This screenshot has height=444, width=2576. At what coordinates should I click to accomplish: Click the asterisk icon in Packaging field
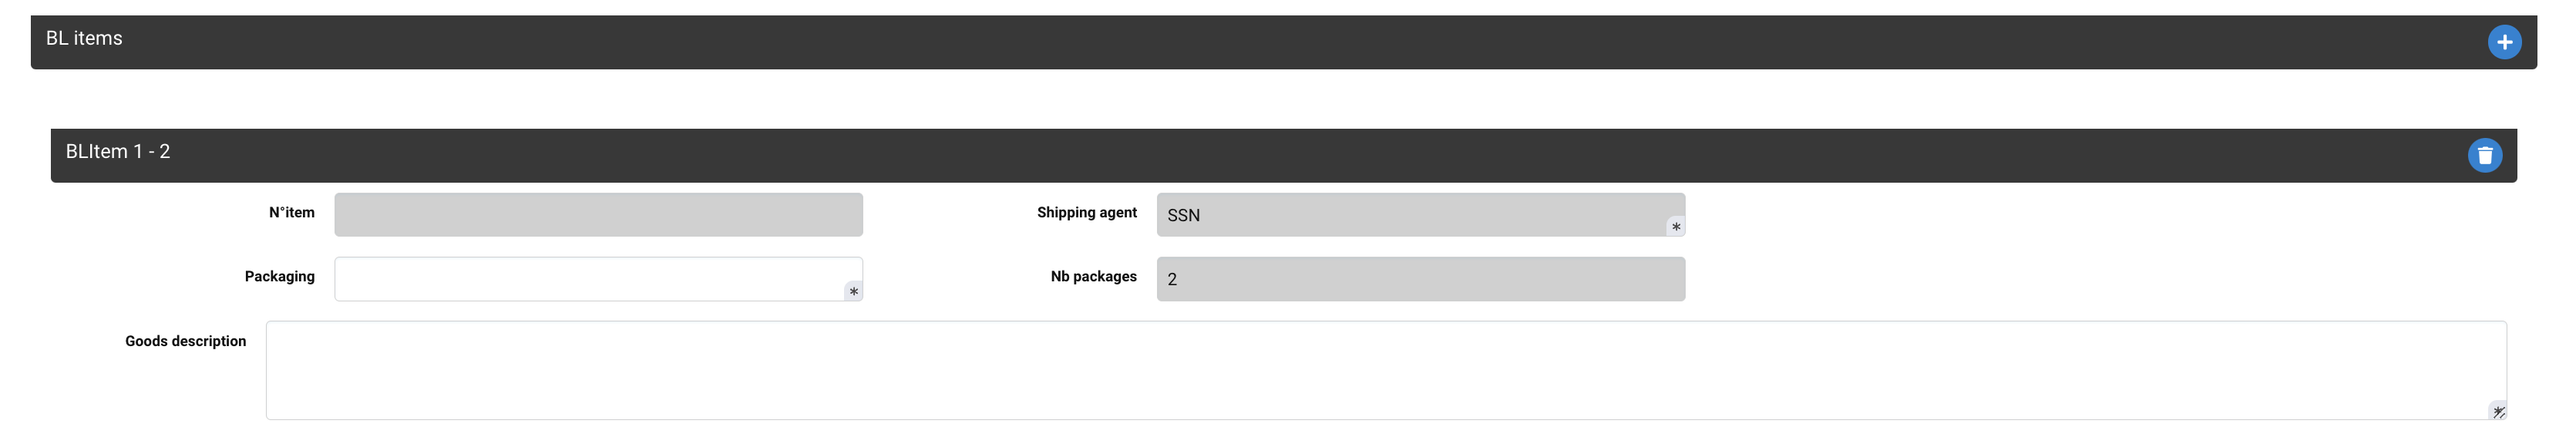click(x=853, y=291)
